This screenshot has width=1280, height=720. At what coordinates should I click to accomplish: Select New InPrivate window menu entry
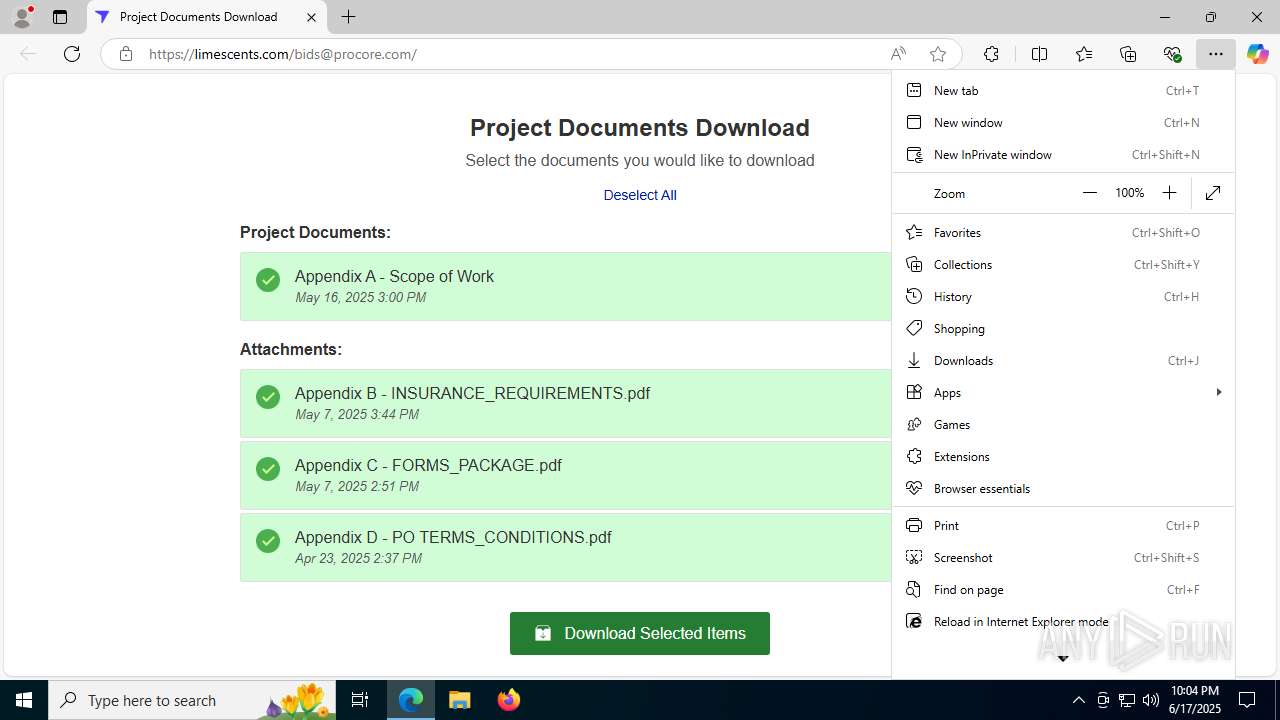point(1063,154)
